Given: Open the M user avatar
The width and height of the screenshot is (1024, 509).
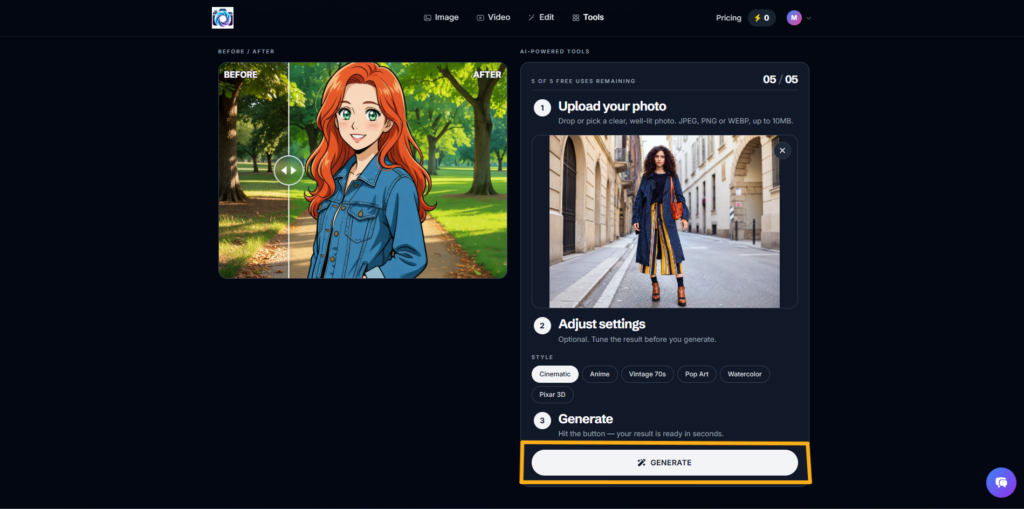Looking at the screenshot, I should 794,18.
